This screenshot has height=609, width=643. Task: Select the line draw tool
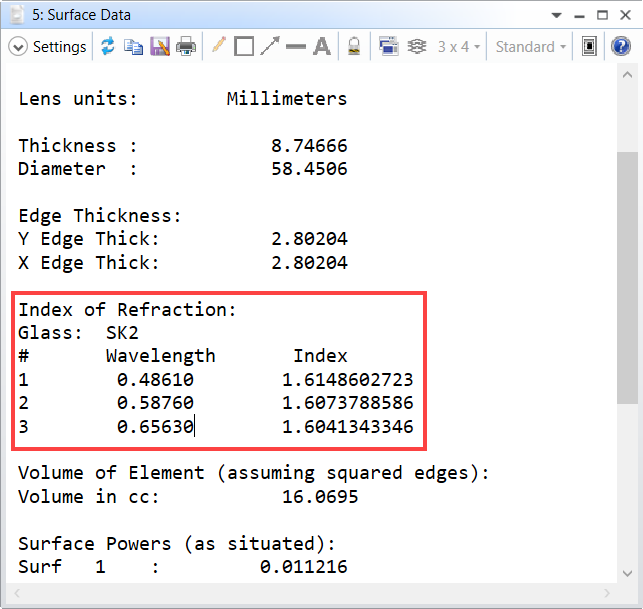click(296, 47)
